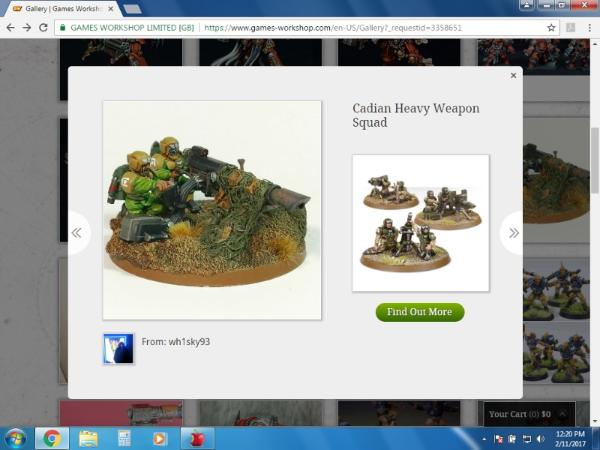Open the calculator-style taskbar app
The width and height of the screenshot is (600, 450).
124,439
